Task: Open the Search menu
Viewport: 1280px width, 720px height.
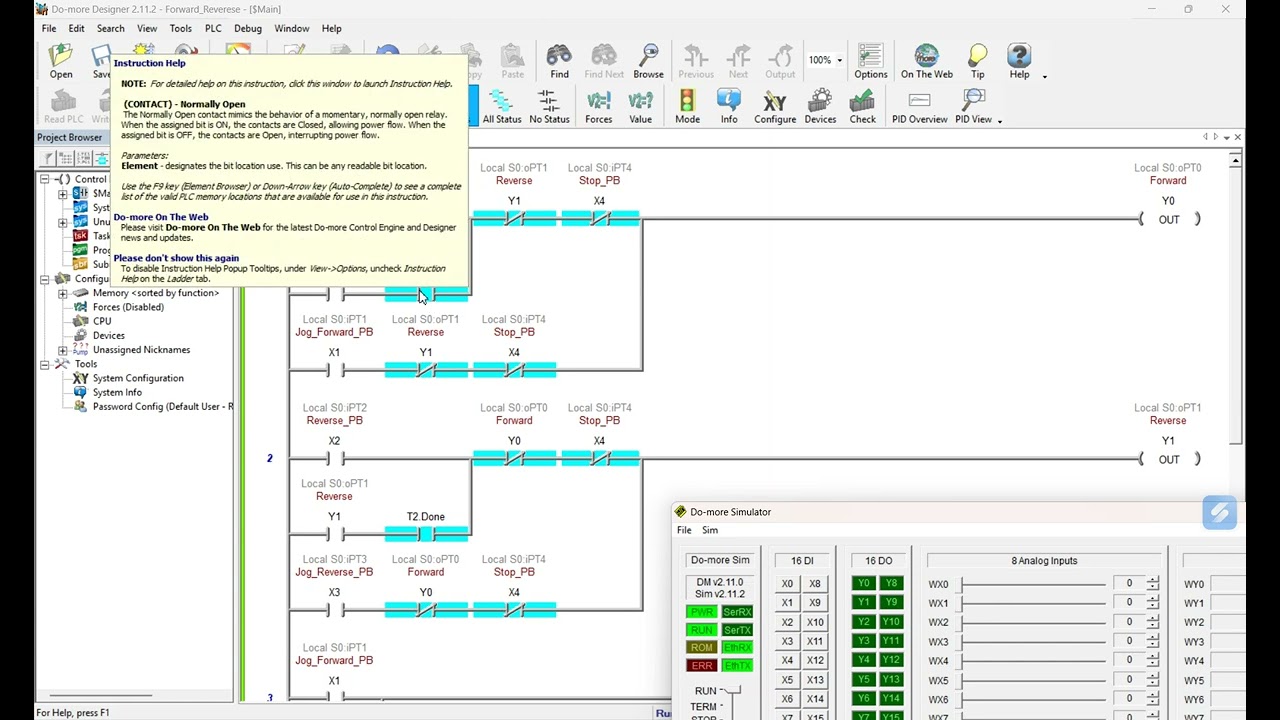Action: point(110,29)
